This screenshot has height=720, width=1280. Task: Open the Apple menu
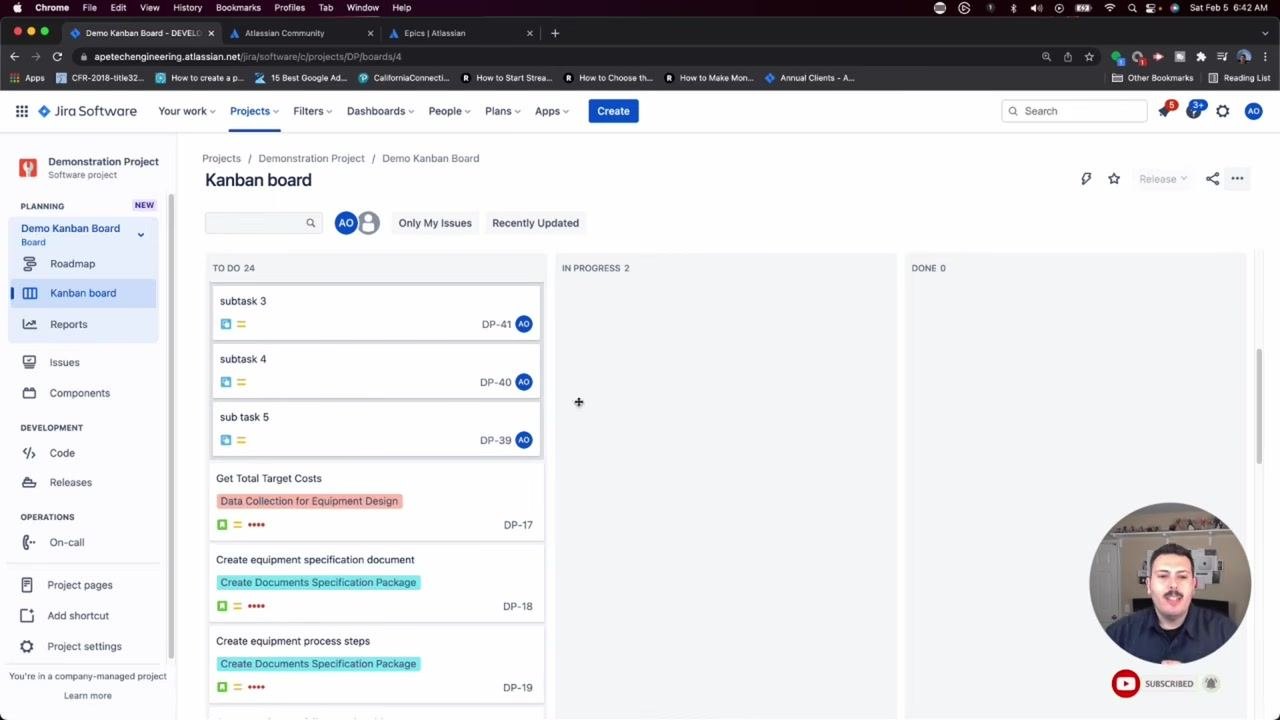click(x=17, y=8)
